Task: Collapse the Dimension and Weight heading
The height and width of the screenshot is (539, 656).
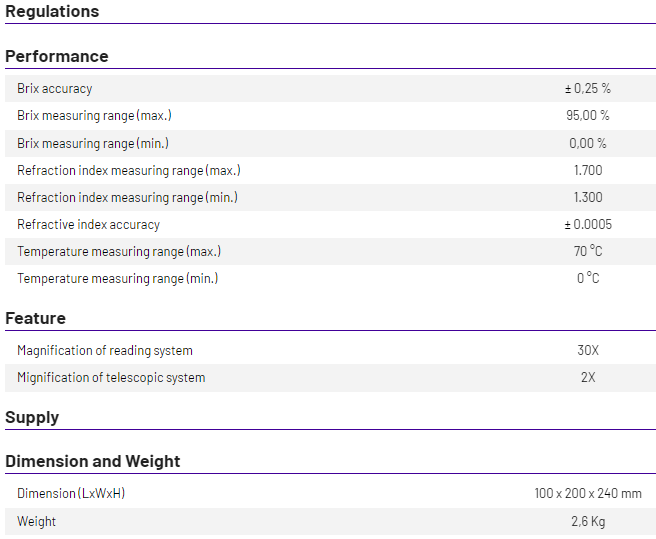Action: click(x=92, y=461)
